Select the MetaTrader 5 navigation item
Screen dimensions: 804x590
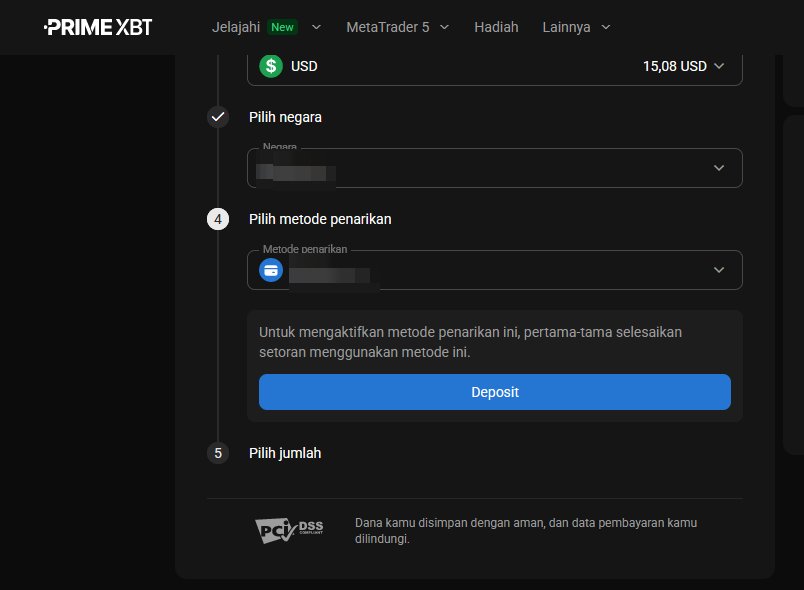pos(388,27)
